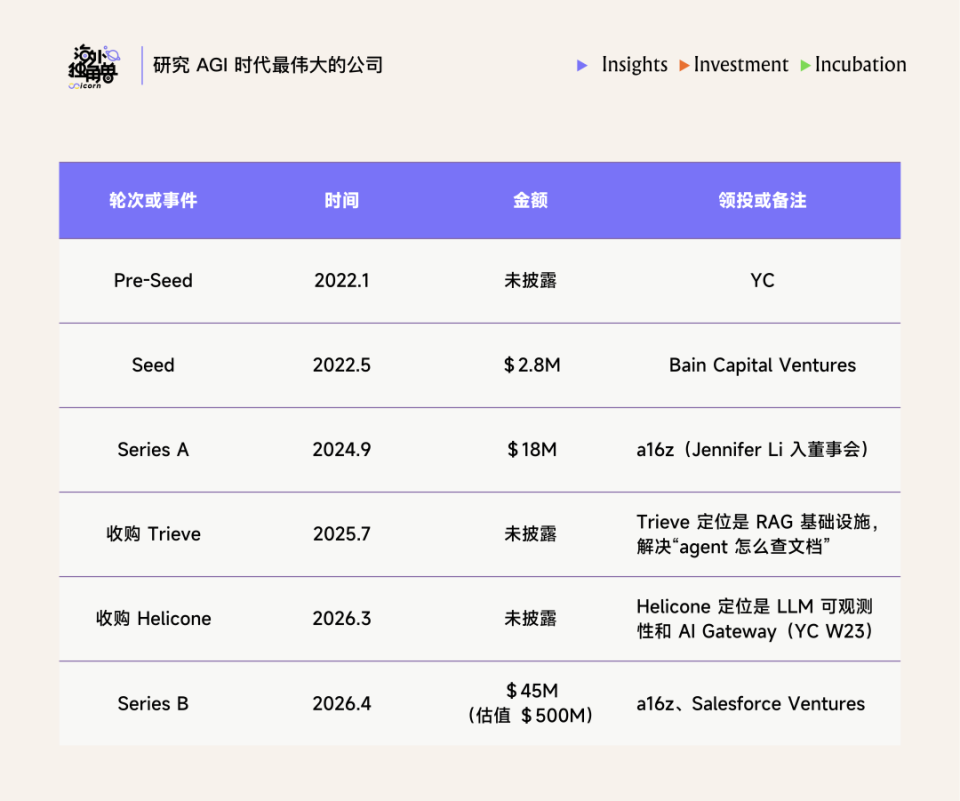The width and height of the screenshot is (960, 801).
Task: Click 未披露 in the Trieve row
Action: tap(530, 534)
